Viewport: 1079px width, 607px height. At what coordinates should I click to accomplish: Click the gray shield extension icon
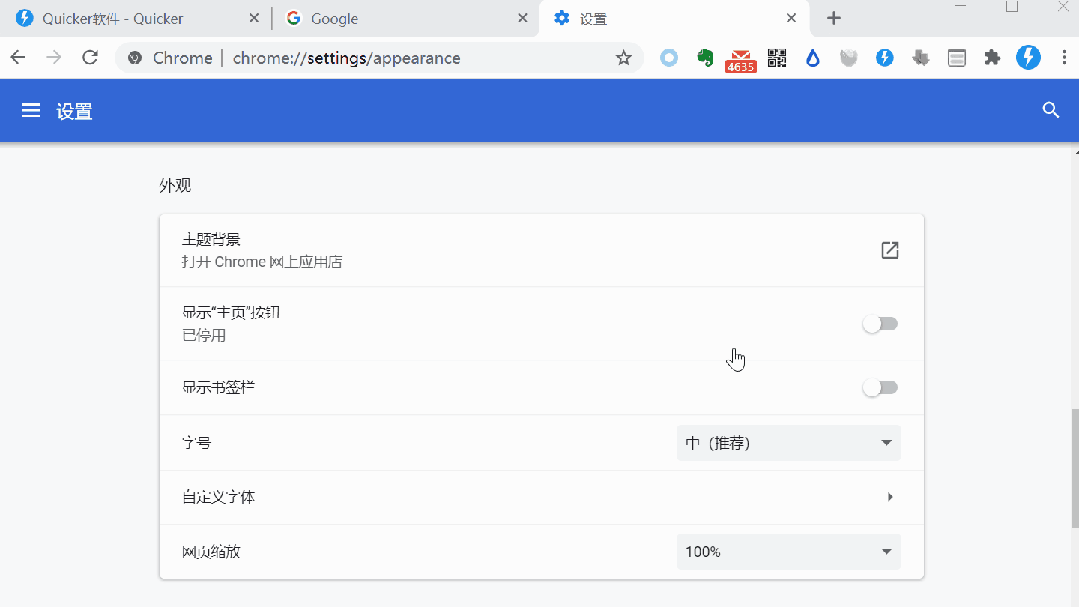(848, 58)
